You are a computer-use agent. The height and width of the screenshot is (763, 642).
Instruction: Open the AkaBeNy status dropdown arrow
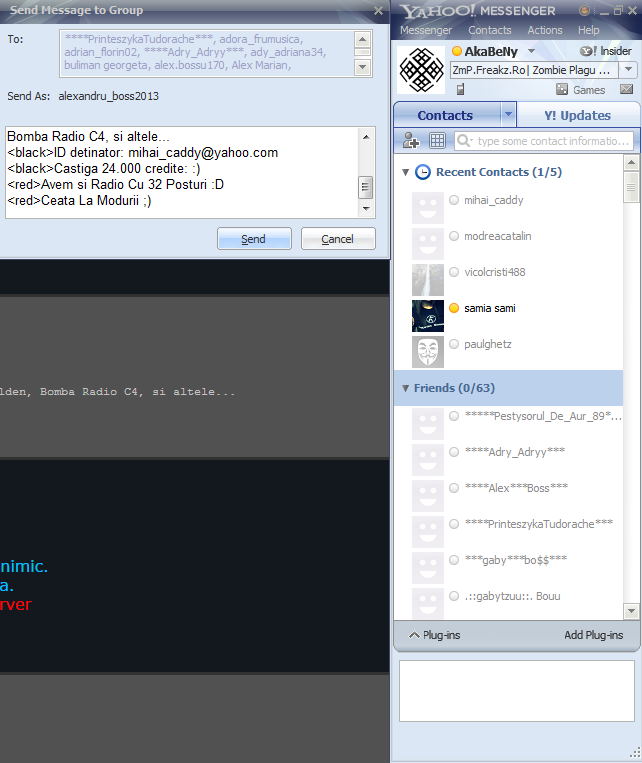coord(532,51)
